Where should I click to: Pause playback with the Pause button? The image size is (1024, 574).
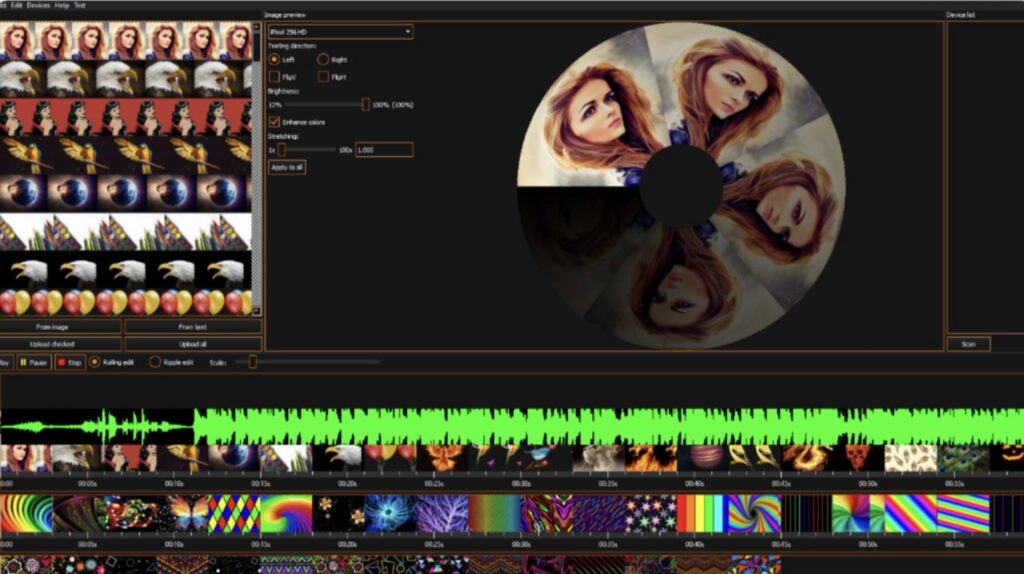[33, 362]
